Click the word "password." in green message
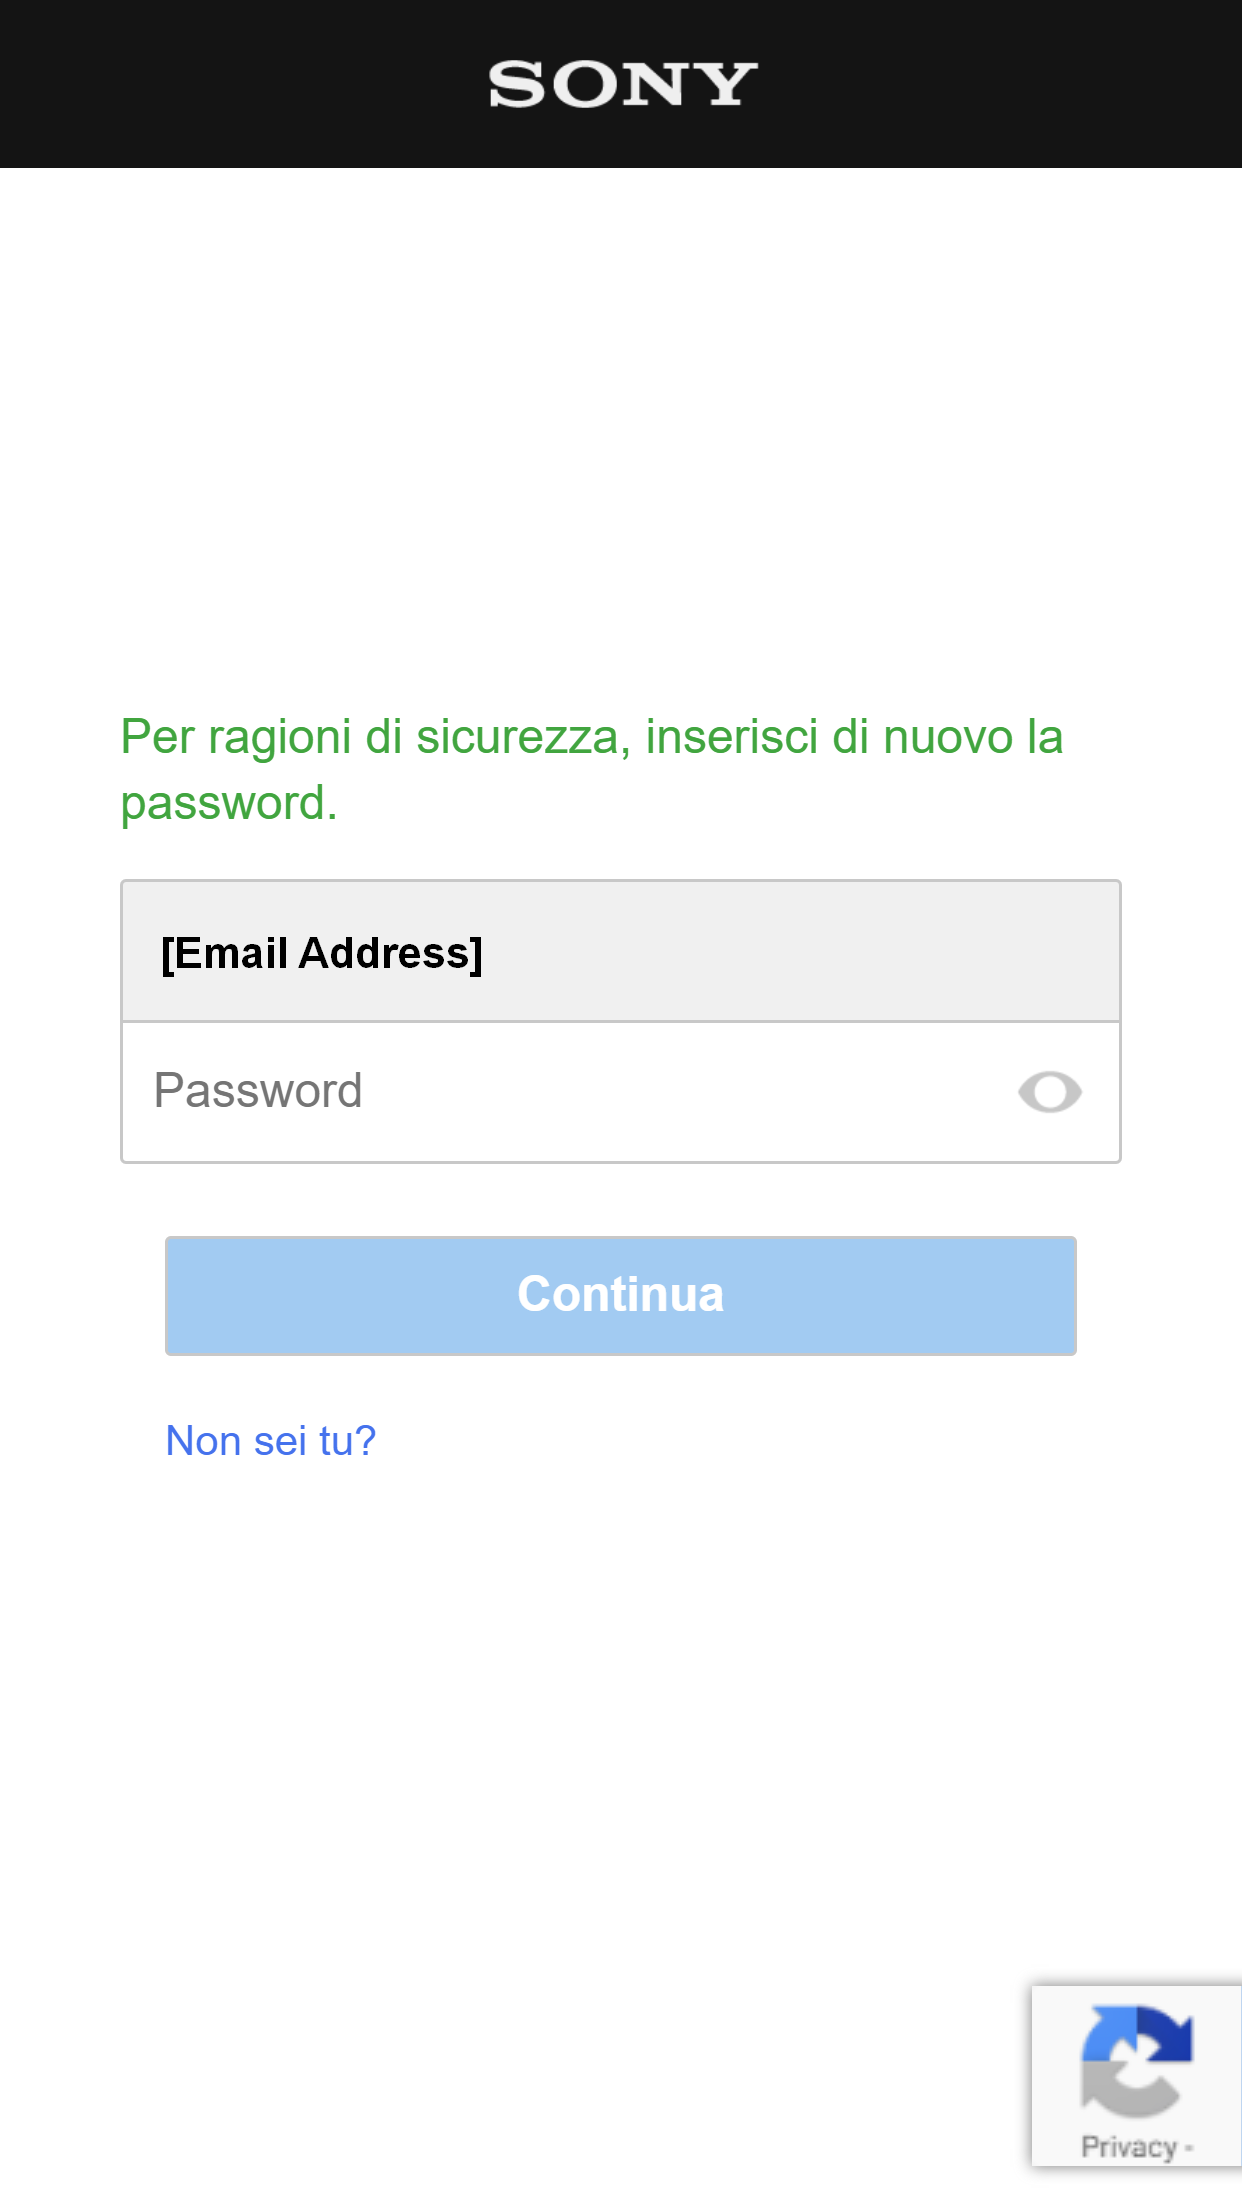 coord(228,803)
